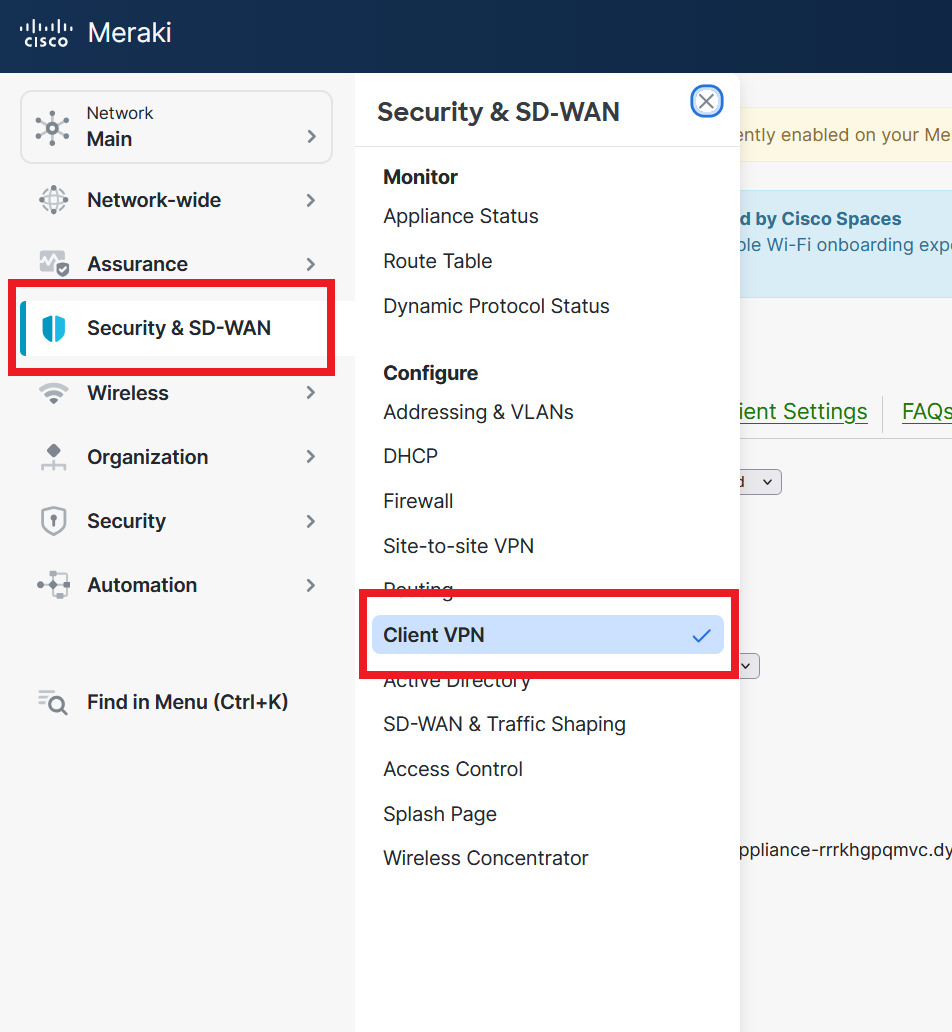Click the Cisco Spaces banner heading
Image resolution: width=952 pixels, height=1032 pixels.
tap(820, 219)
